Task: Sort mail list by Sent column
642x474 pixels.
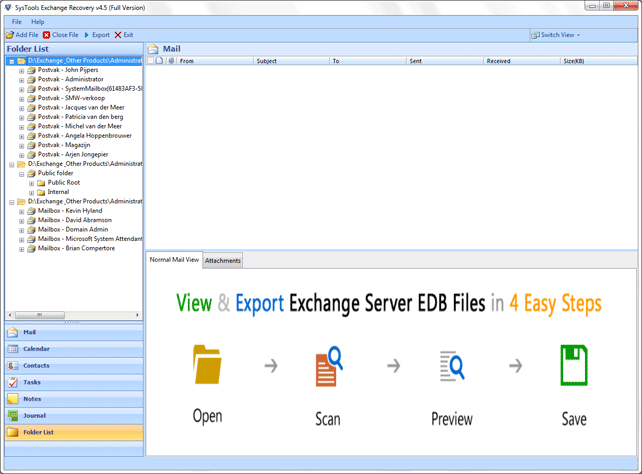Action: (445, 61)
